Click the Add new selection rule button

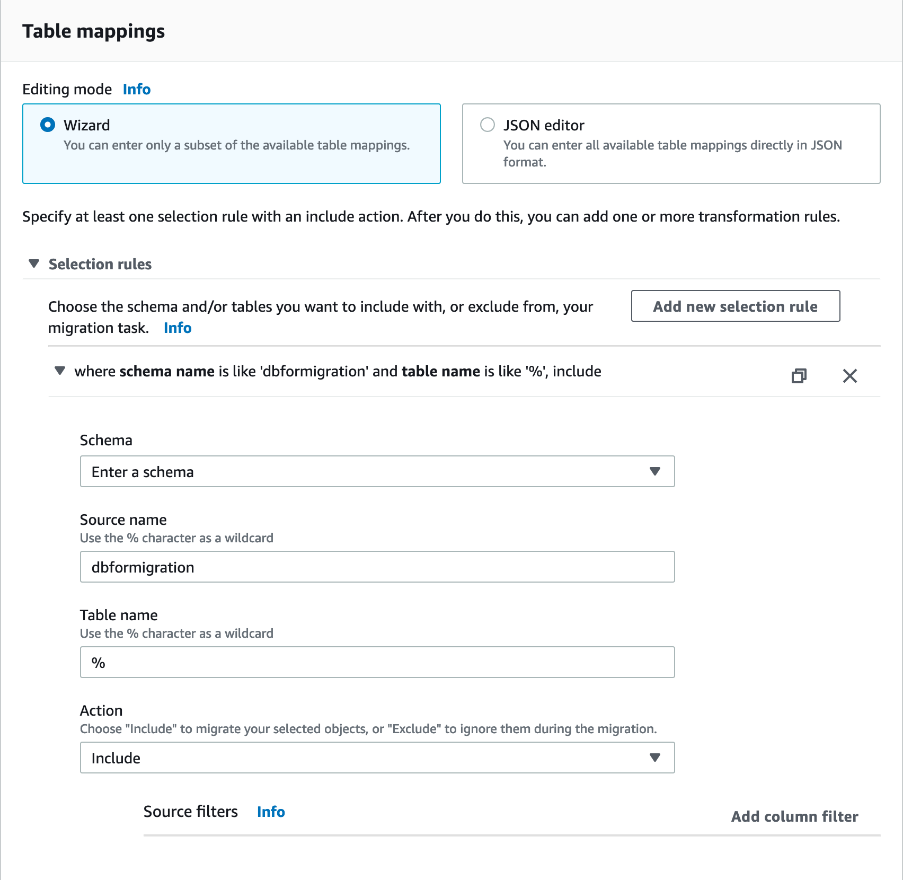pos(735,307)
